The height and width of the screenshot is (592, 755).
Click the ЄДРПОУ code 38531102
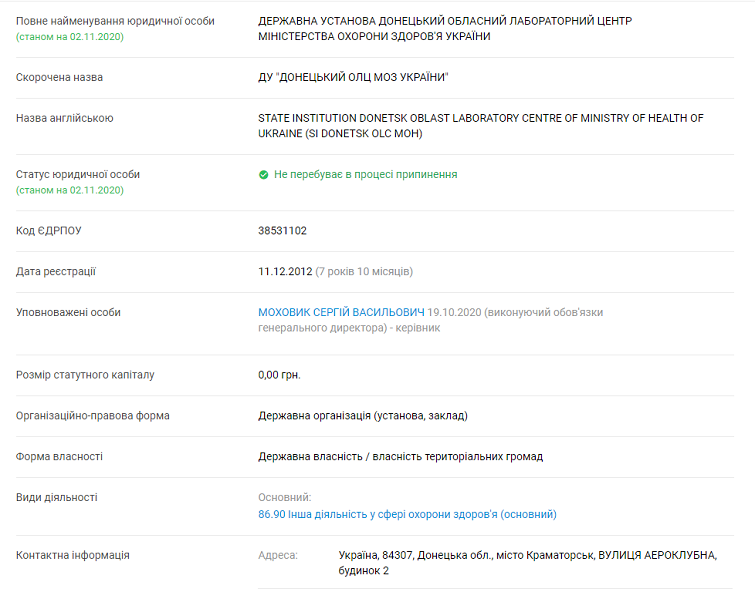[282, 230]
